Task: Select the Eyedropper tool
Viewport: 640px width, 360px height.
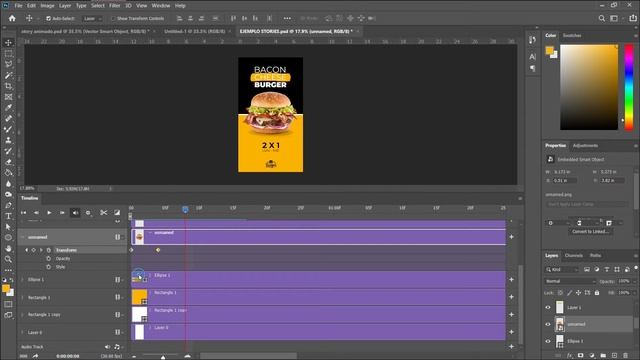Action: [8, 108]
